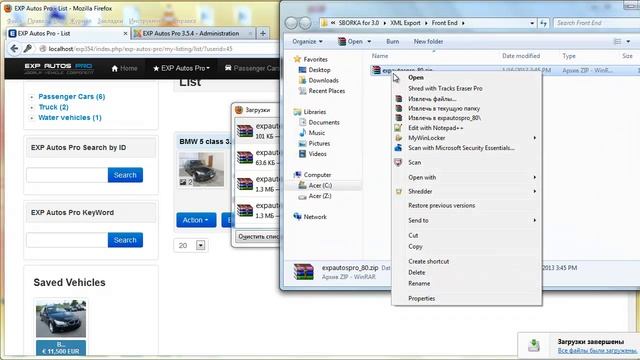The width and height of the screenshot is (640, 360).
Task: Click New folder in Explorer toolbar
Action: click(x=428, y=41)
